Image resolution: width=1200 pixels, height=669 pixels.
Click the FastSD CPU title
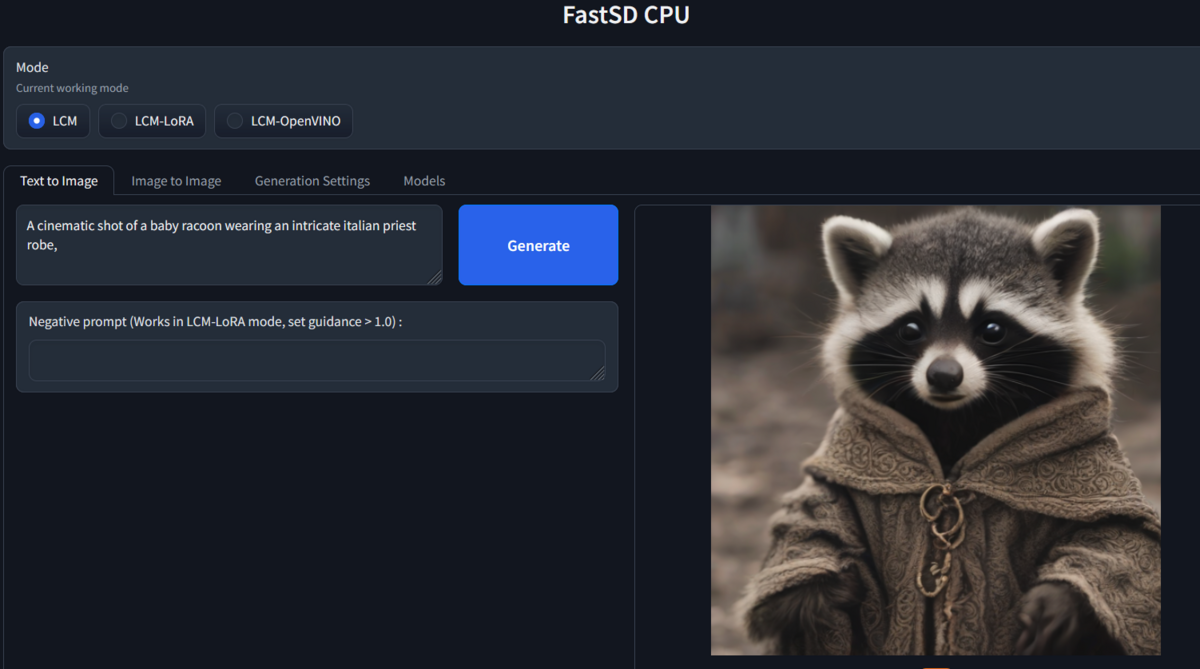coord(626,15)
